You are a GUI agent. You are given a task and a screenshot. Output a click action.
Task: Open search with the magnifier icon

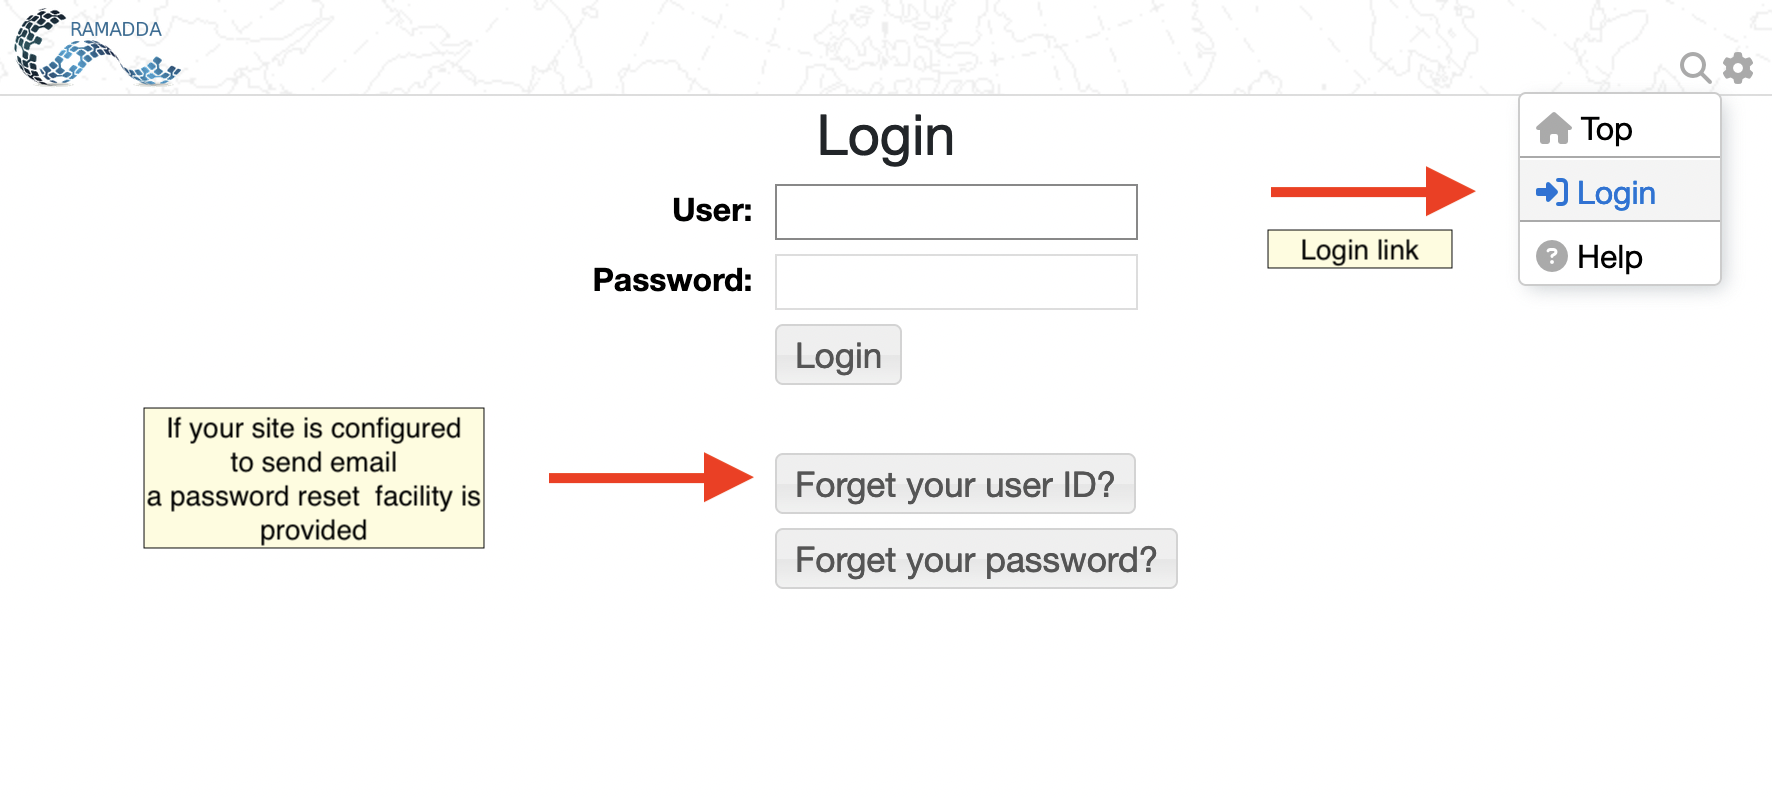(1695, 67)
